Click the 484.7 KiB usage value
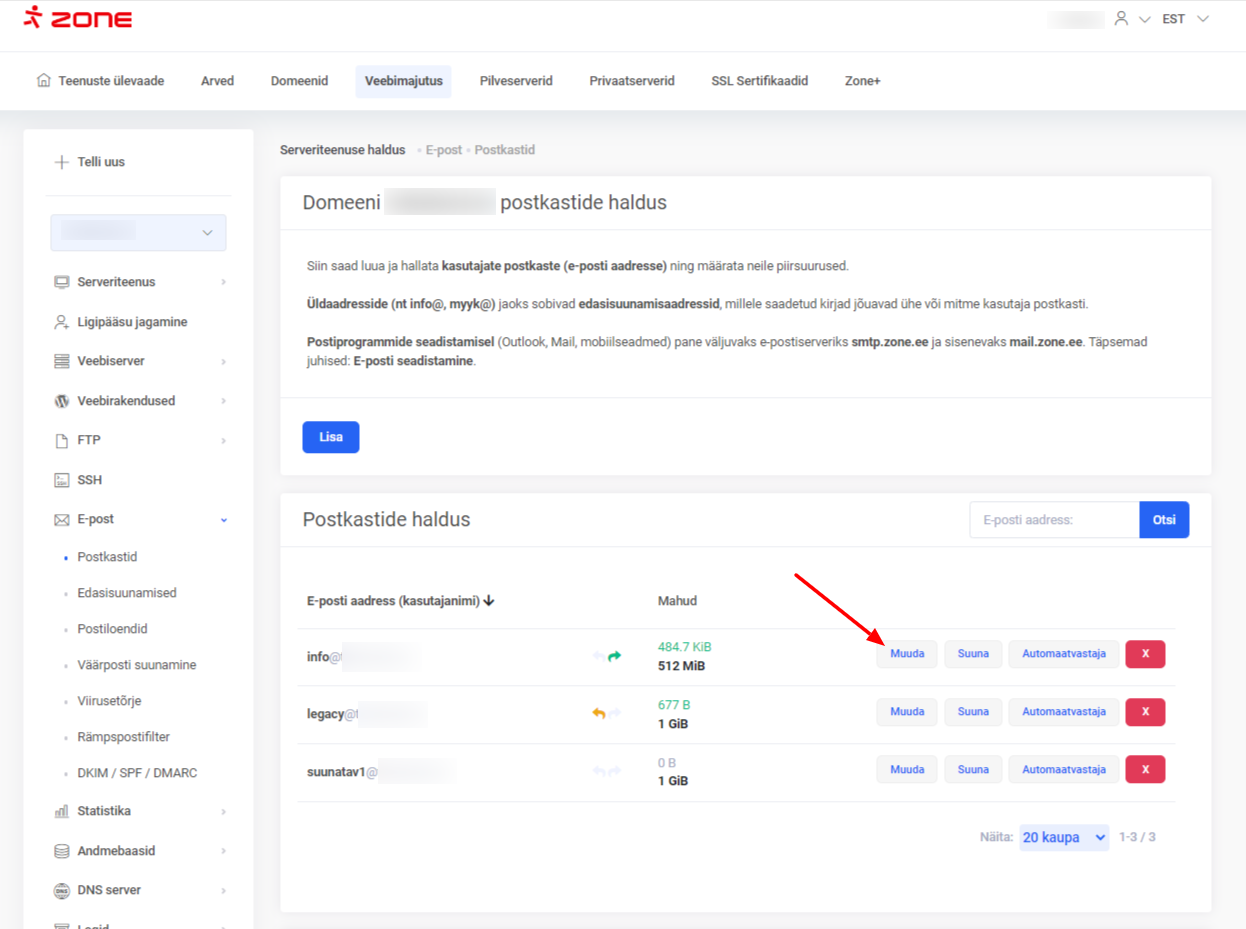Screen dimensions: 1246x929 [x=685, y=647]
